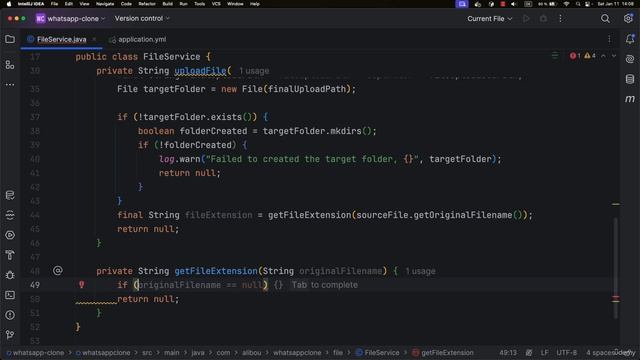Image resolution: width=640 pixels, height=360 pixels.
Task: Open the Database tool window icon
Action: coord(630,79)
